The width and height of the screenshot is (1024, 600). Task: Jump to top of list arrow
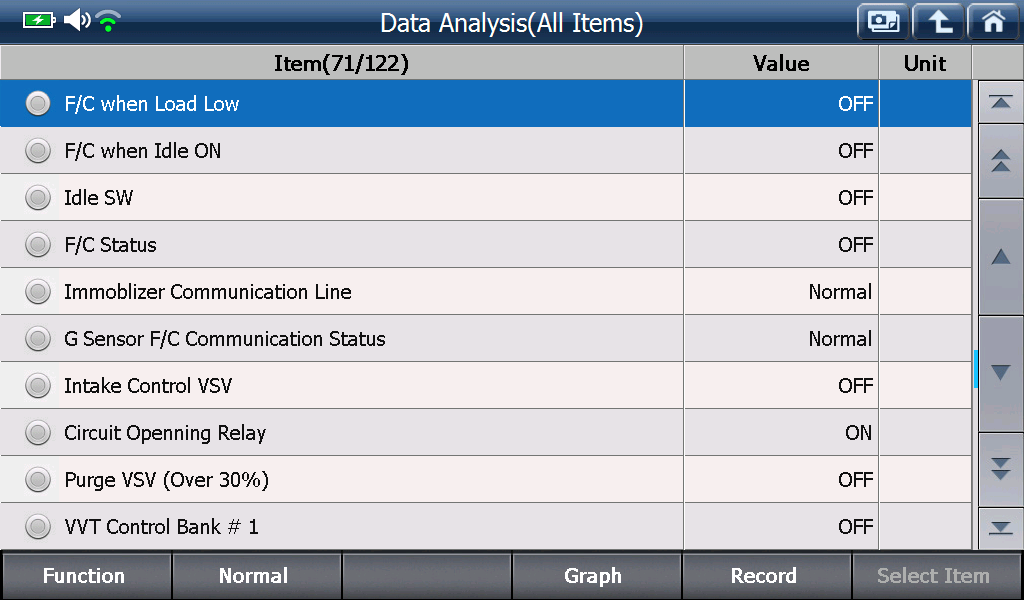[x=1000, y=102]
